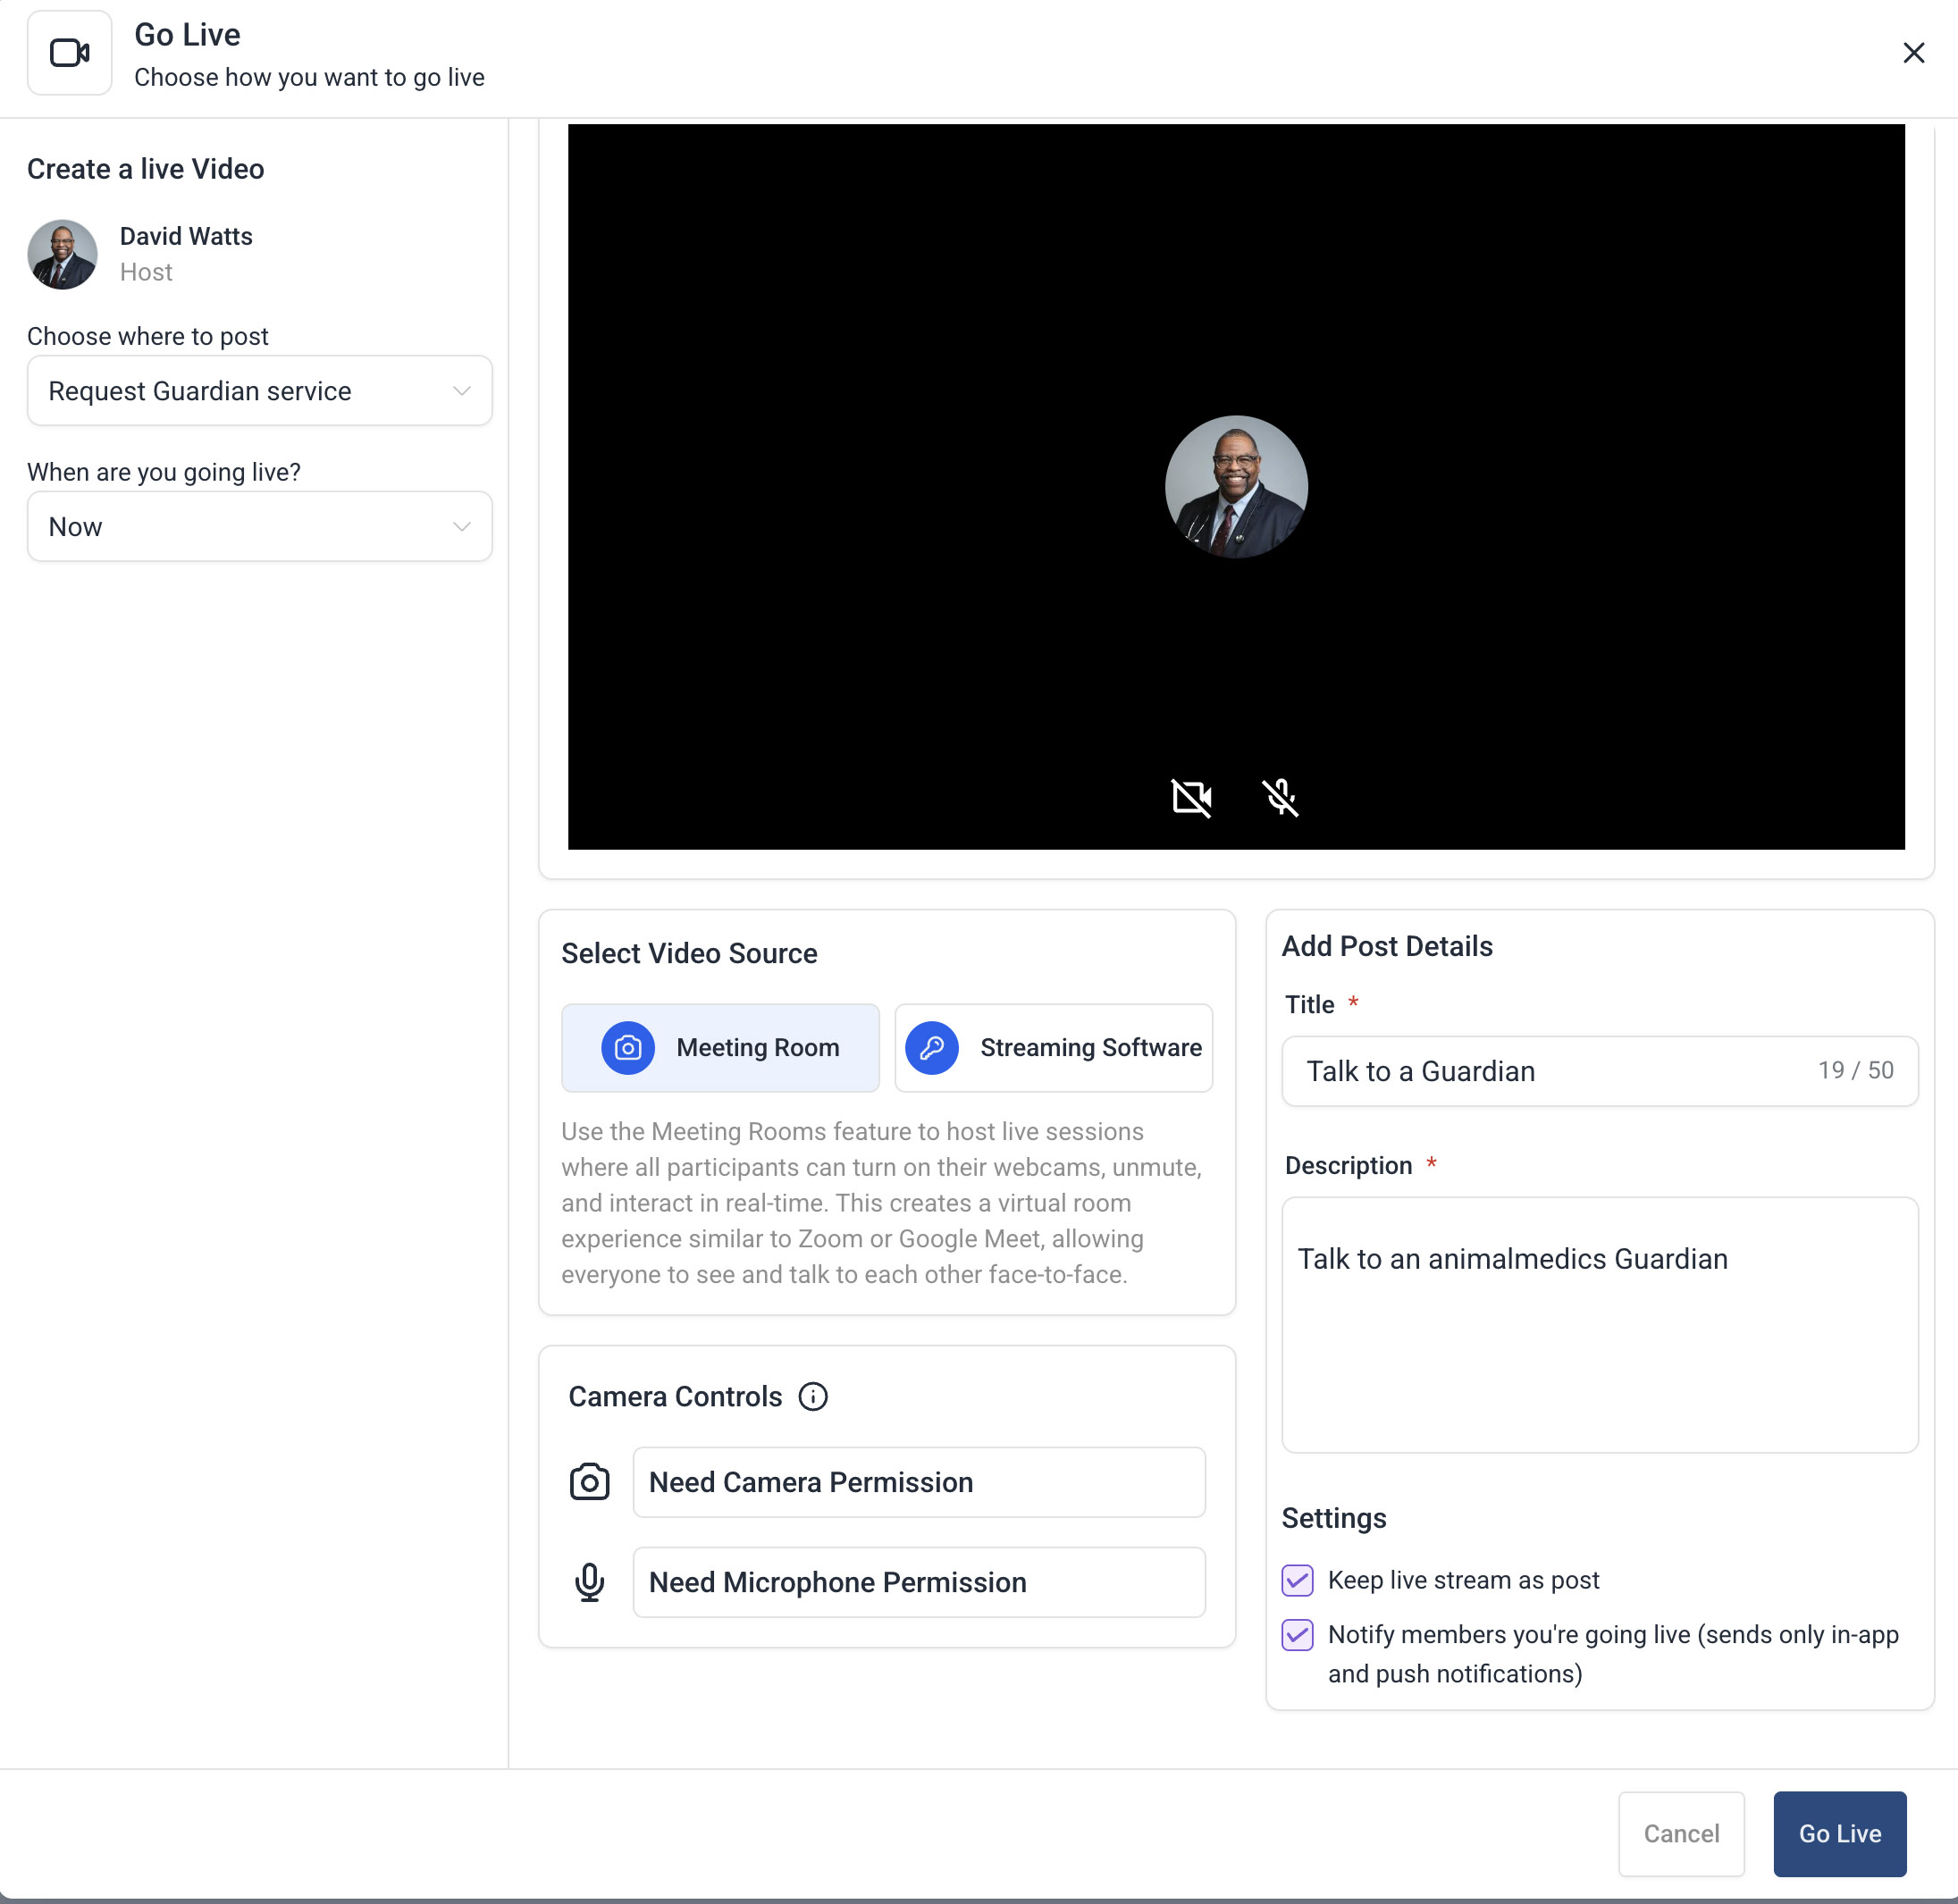Uncheck Keep live stream as post
The height and width of the screenshot is (1904, 1958).
(x=1297, y=1579)
